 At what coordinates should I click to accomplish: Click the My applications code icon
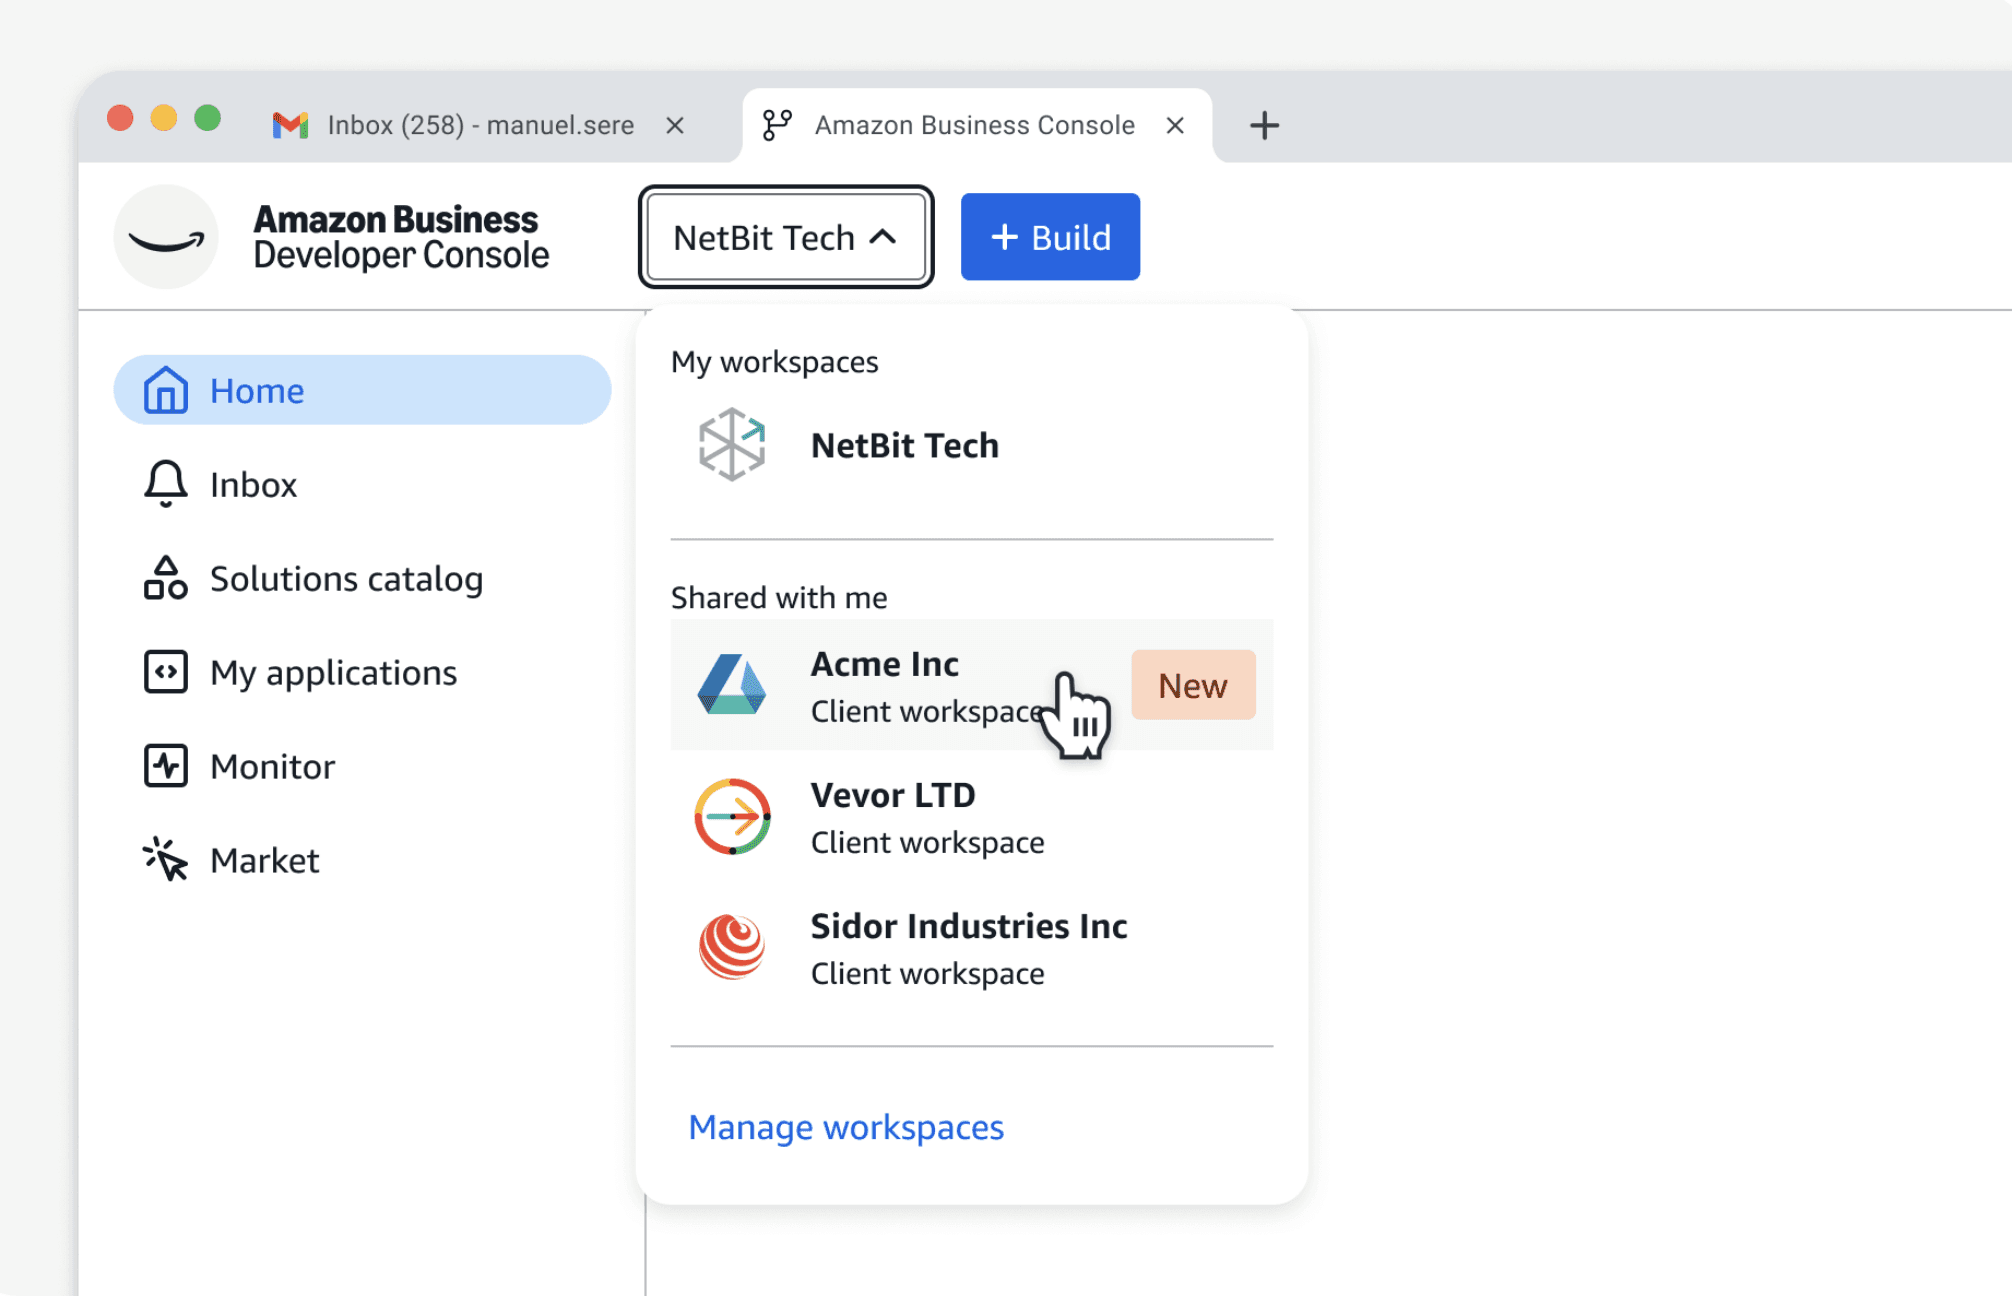click(165, 672)
